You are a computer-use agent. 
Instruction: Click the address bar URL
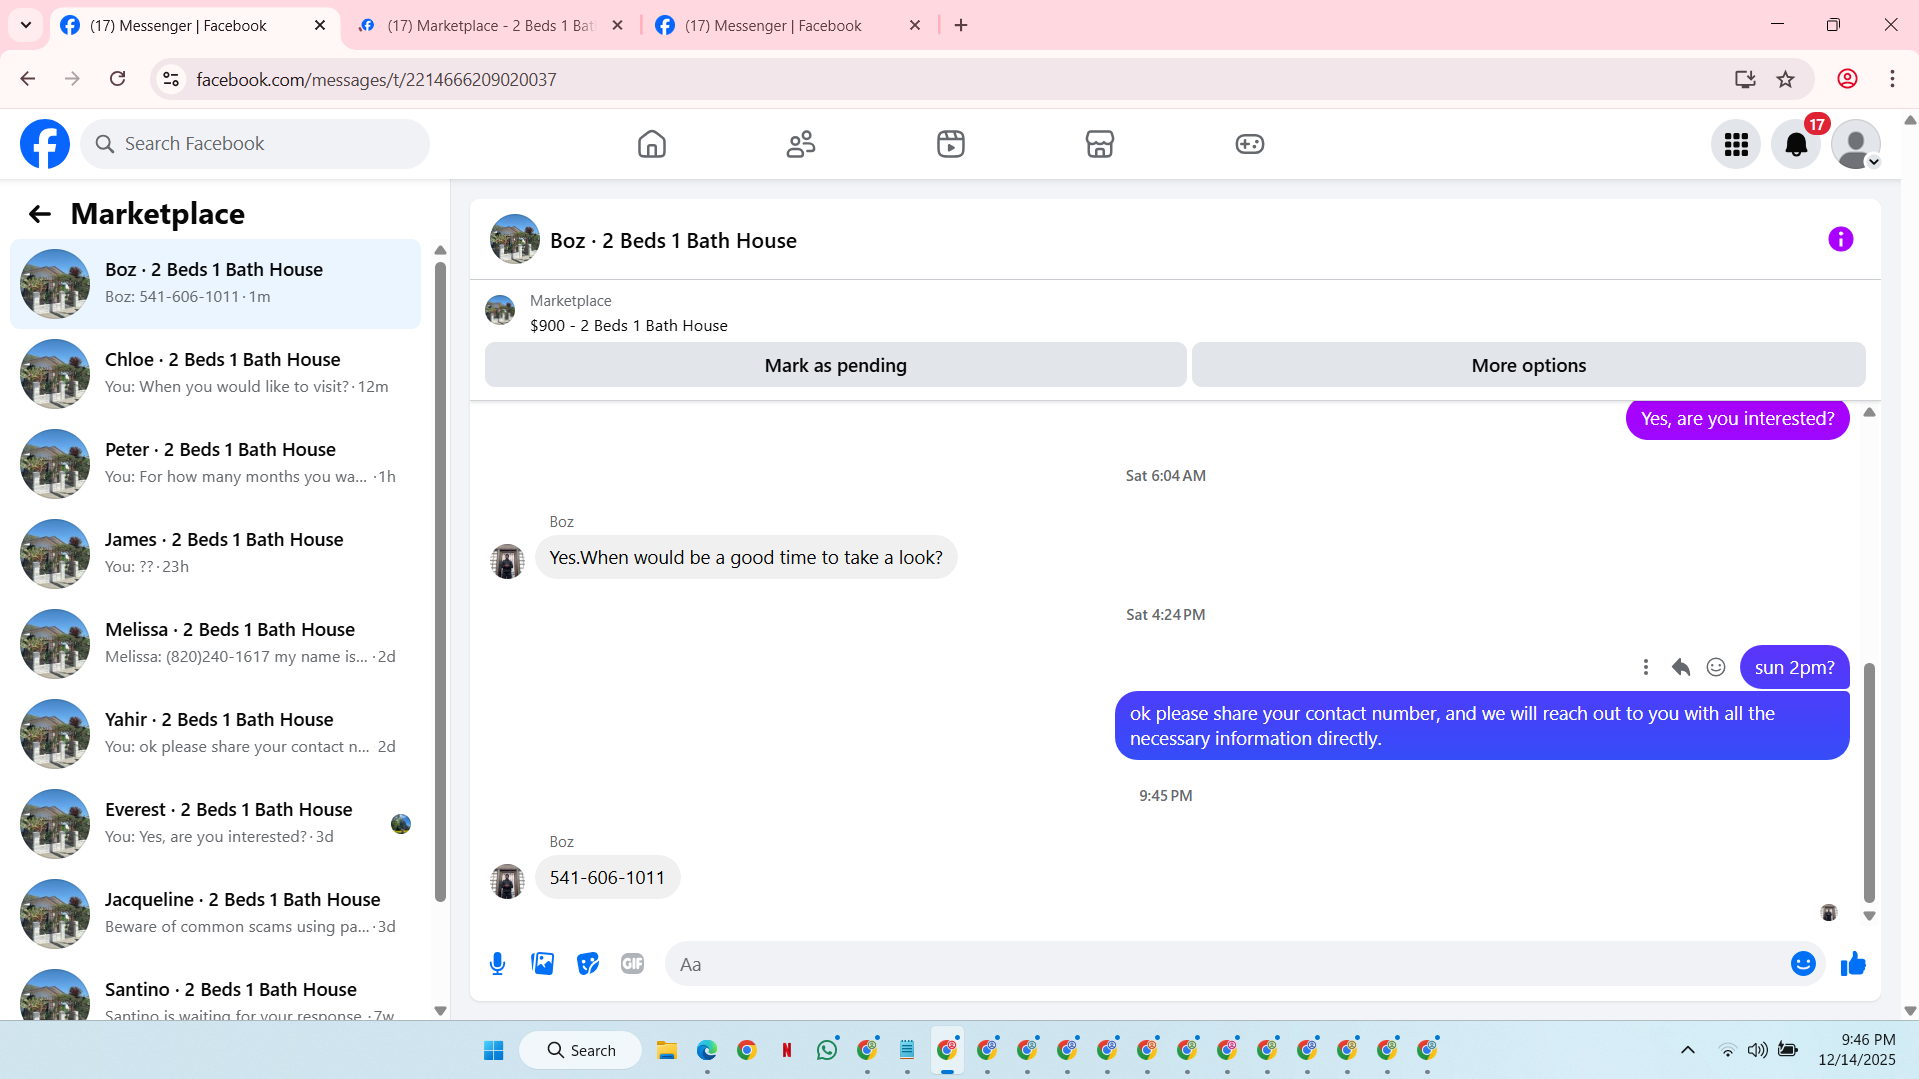(376, 79)
